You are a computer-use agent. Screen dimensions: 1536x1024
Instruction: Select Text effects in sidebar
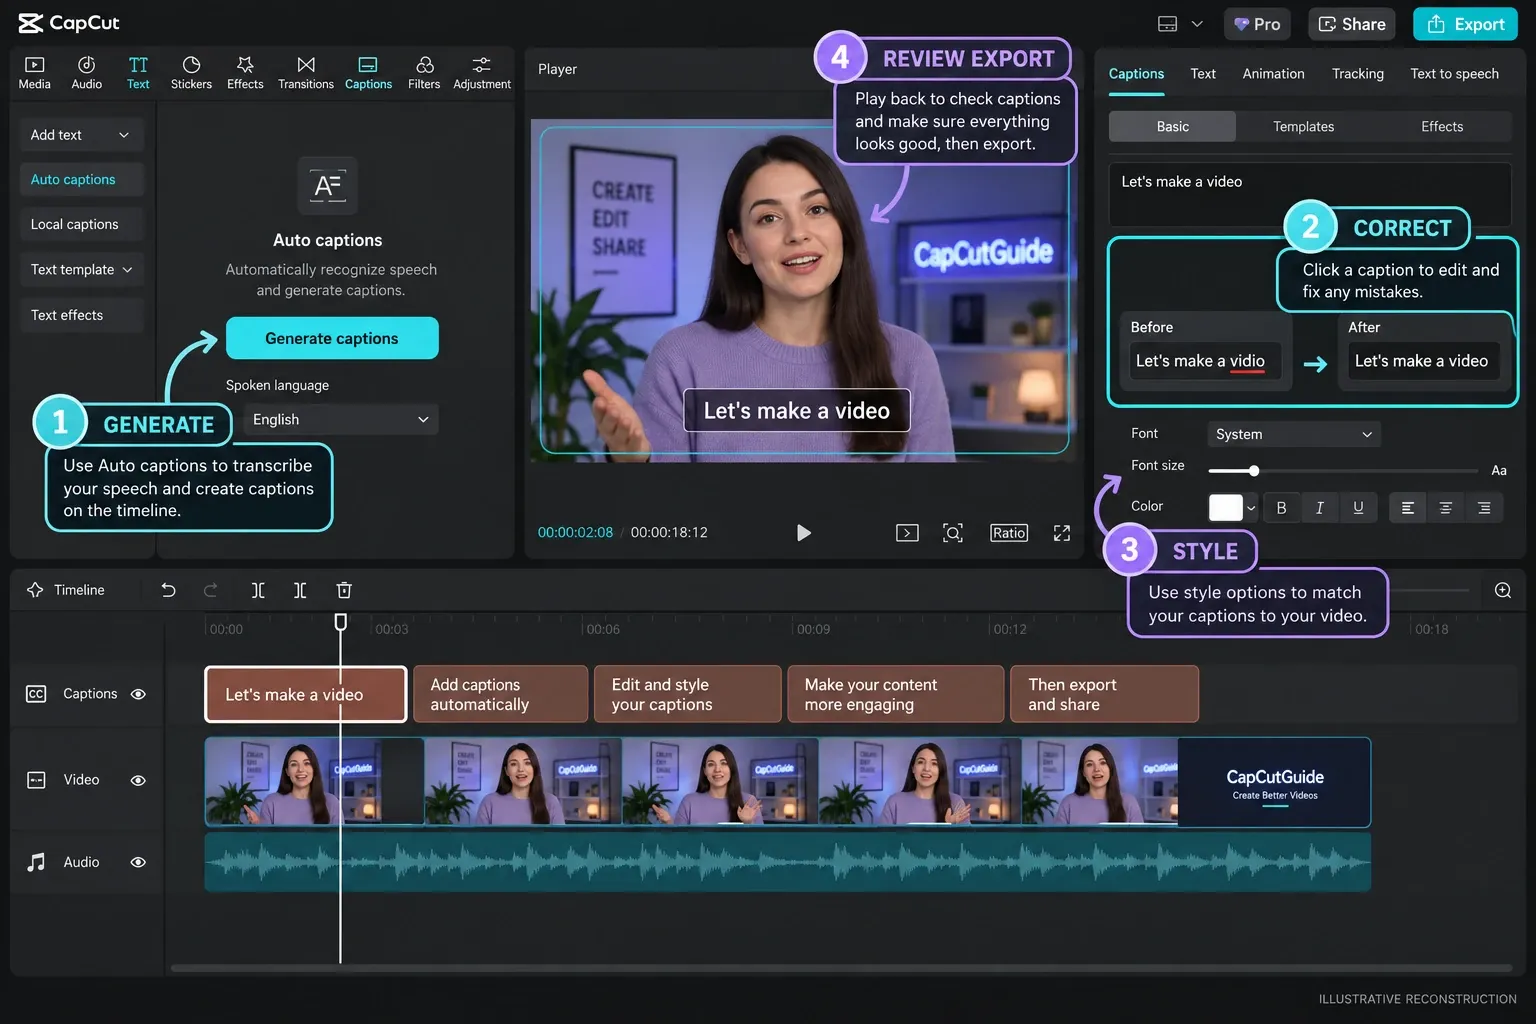point(82,315)
